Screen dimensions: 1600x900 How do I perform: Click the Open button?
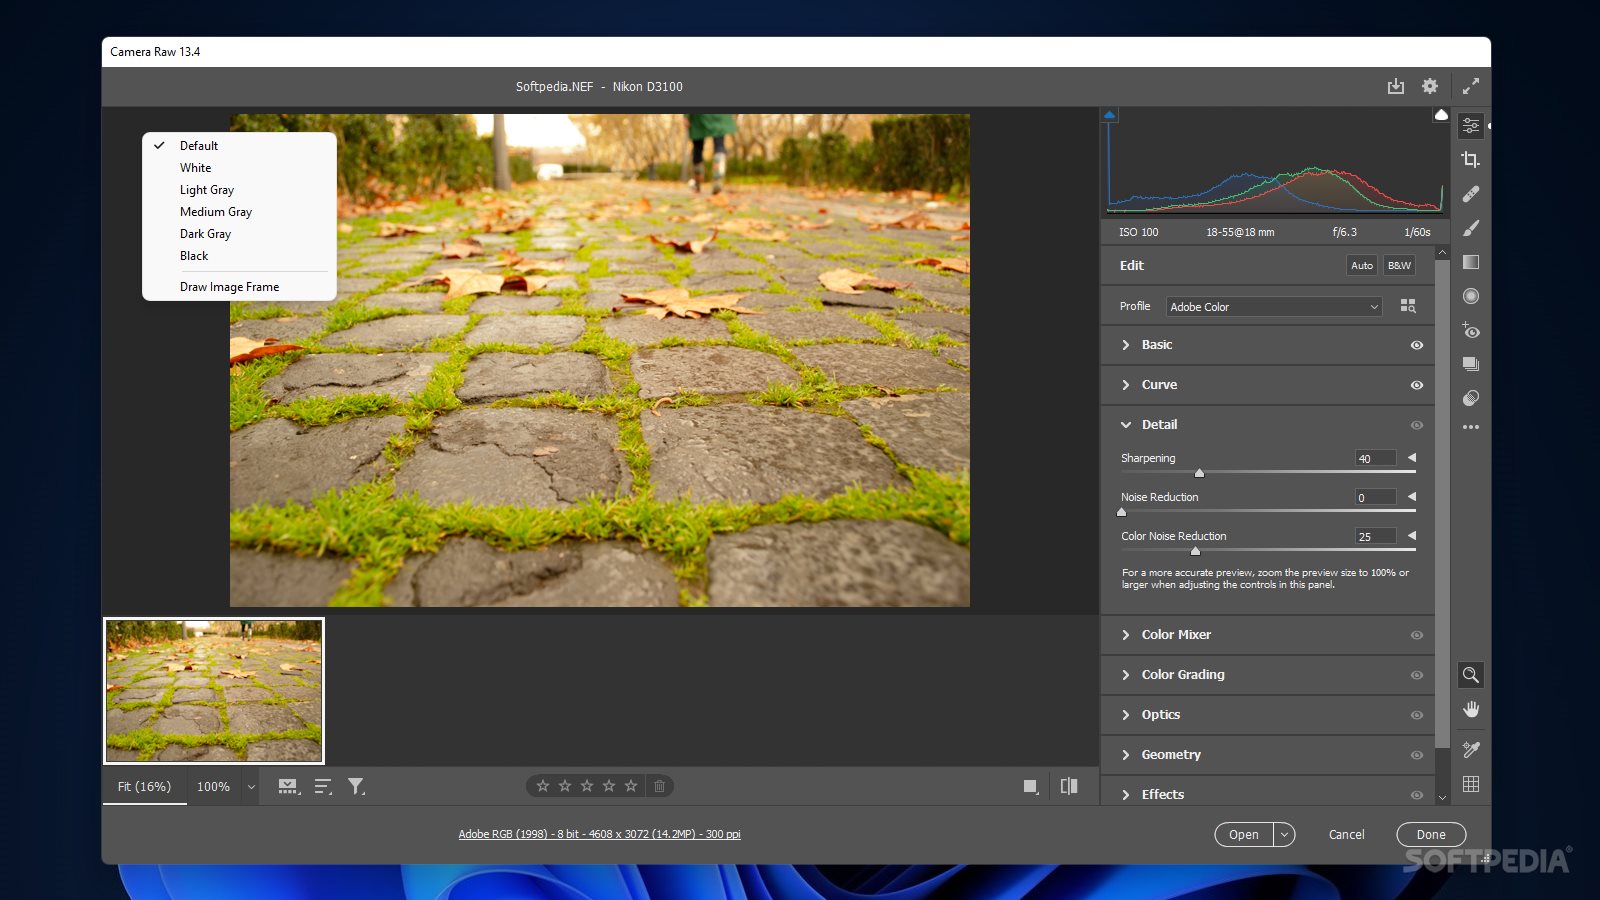[1244, 834]
